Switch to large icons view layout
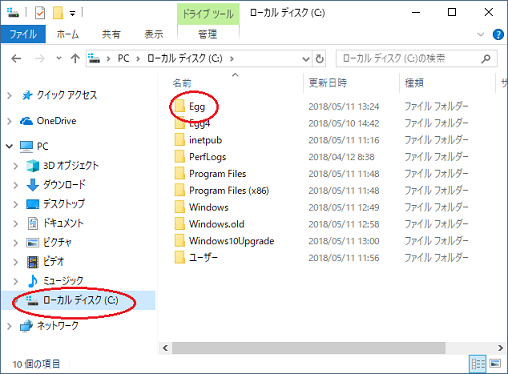This screenshot has height=374, width=508. coord(495,364)
